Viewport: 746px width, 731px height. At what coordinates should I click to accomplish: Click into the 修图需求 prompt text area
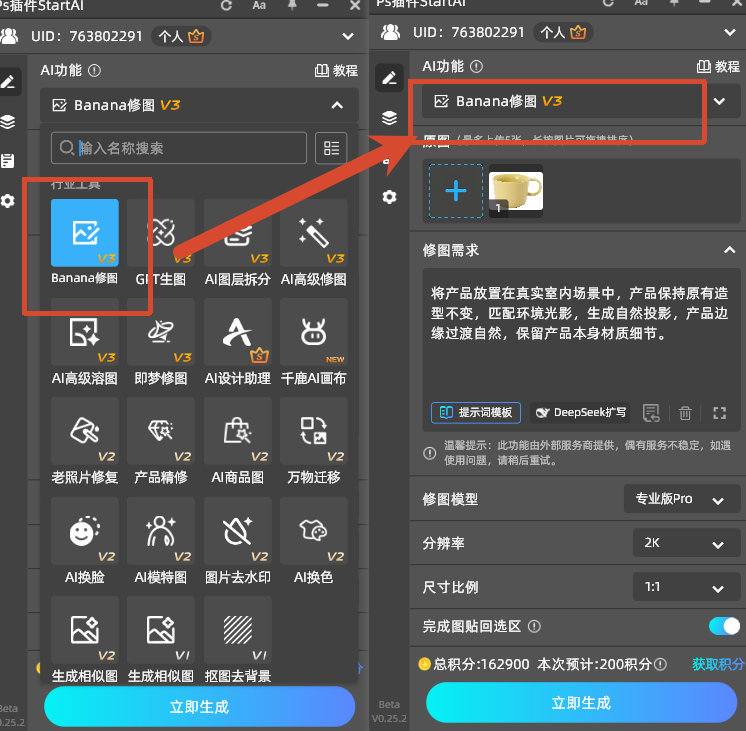coord(581,333)
